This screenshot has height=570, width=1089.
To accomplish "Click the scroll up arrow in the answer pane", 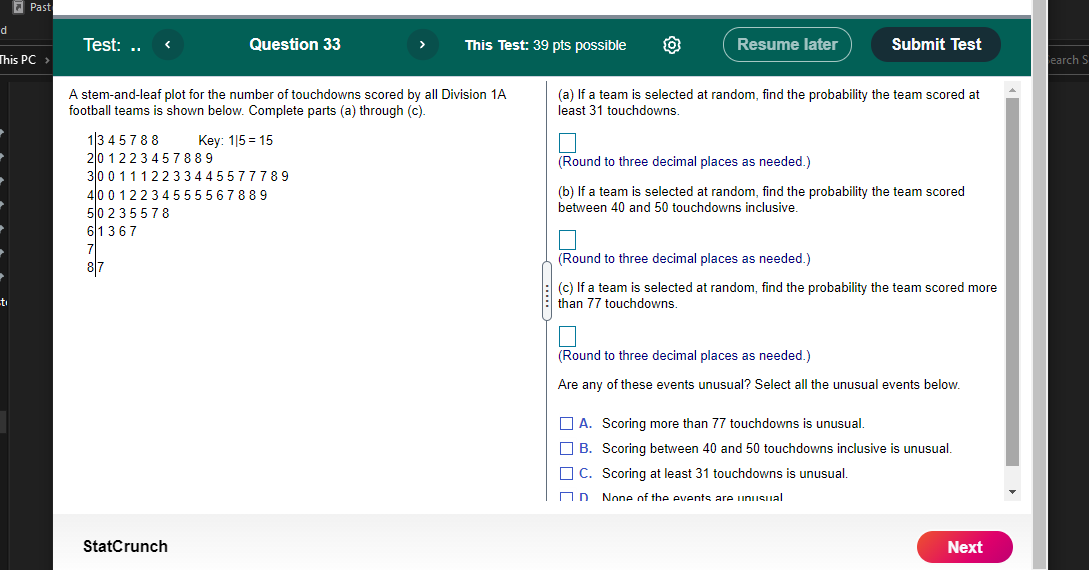I will (1013, 90).
